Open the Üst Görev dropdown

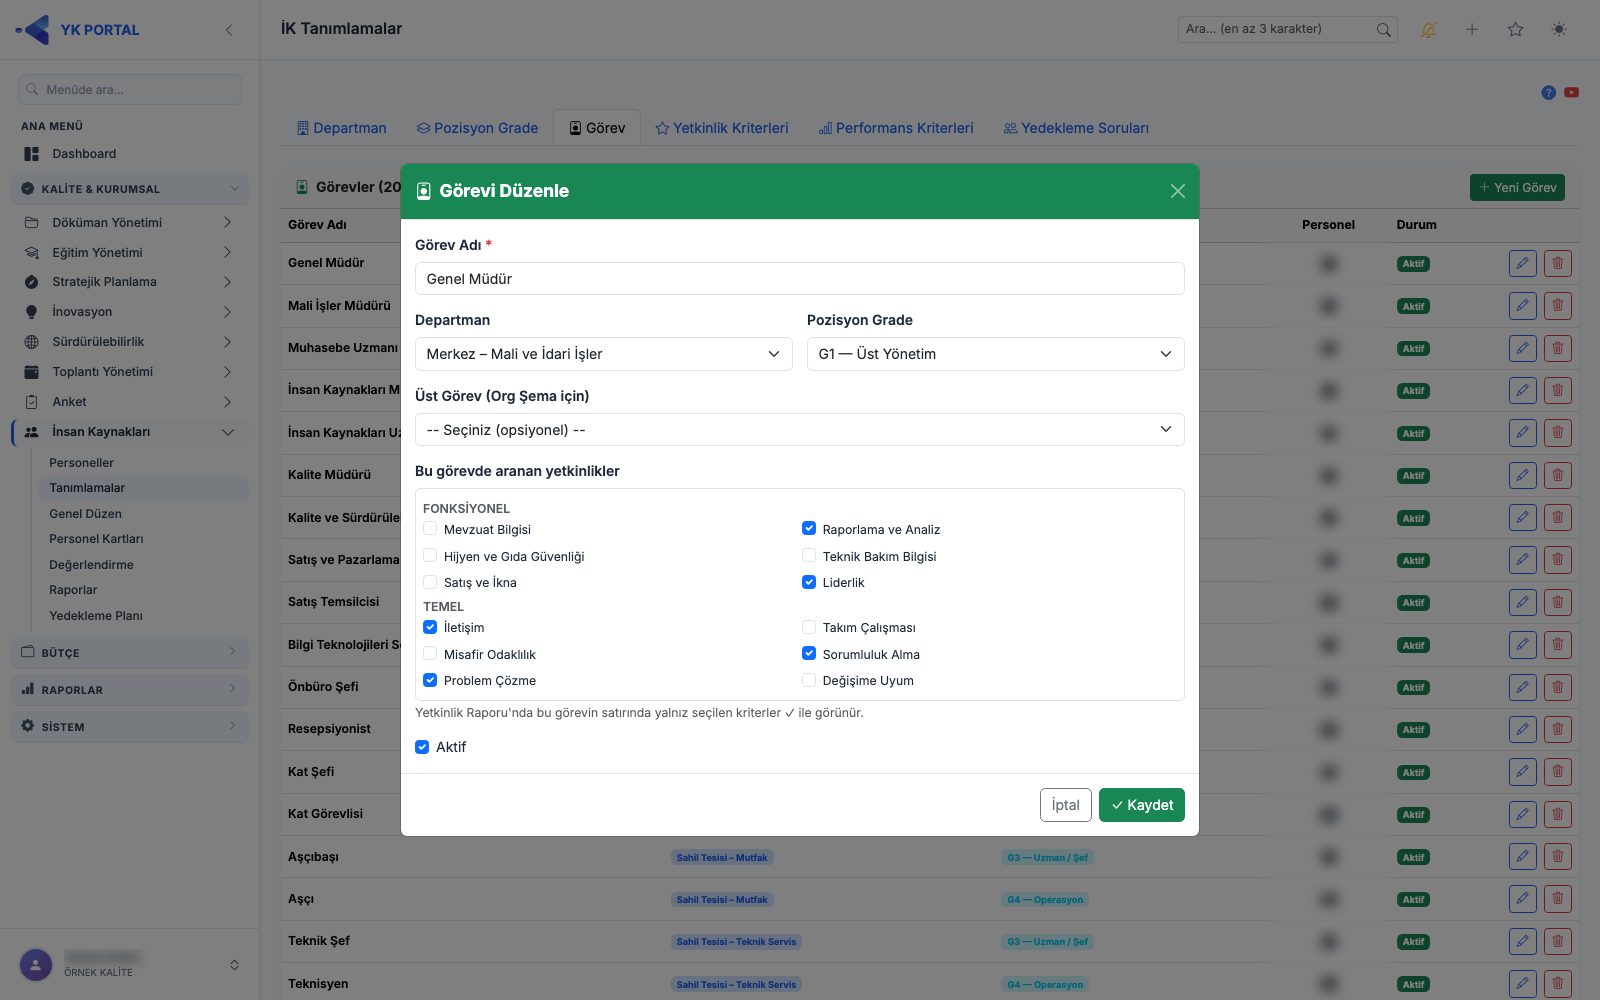pyautogui.click(x=799, y=430)
